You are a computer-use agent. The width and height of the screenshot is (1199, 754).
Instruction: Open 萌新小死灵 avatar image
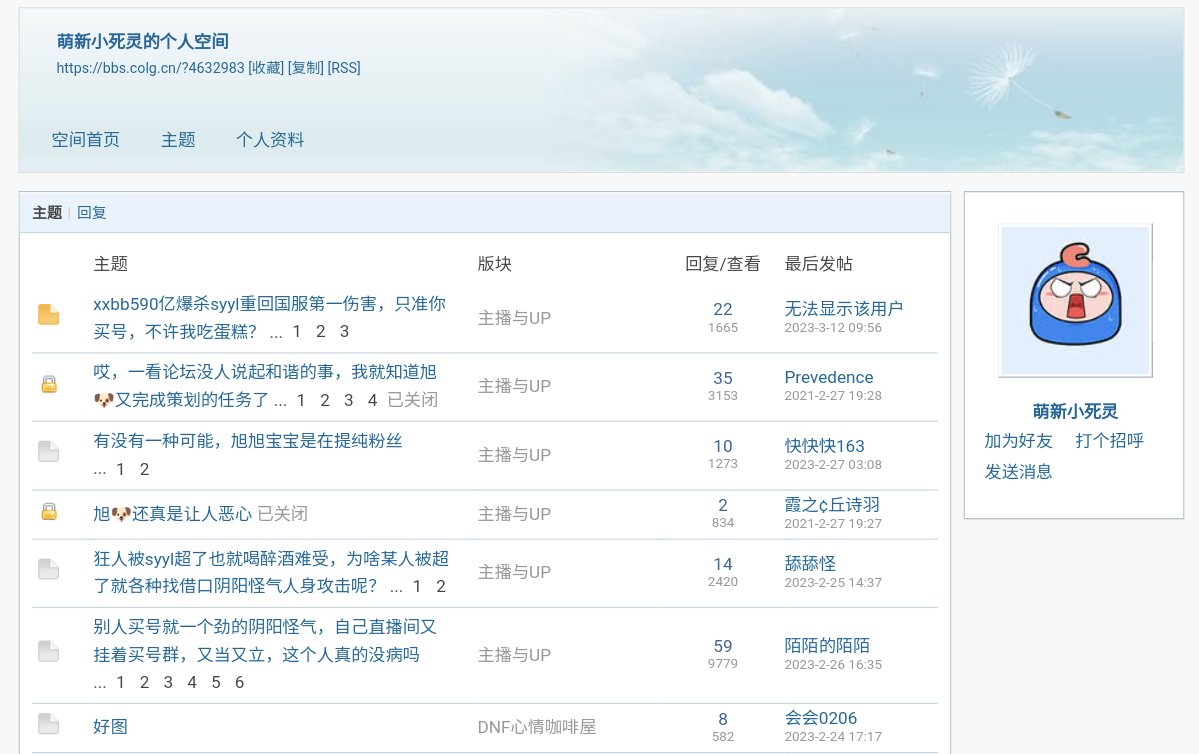(x=1075, y=301)
